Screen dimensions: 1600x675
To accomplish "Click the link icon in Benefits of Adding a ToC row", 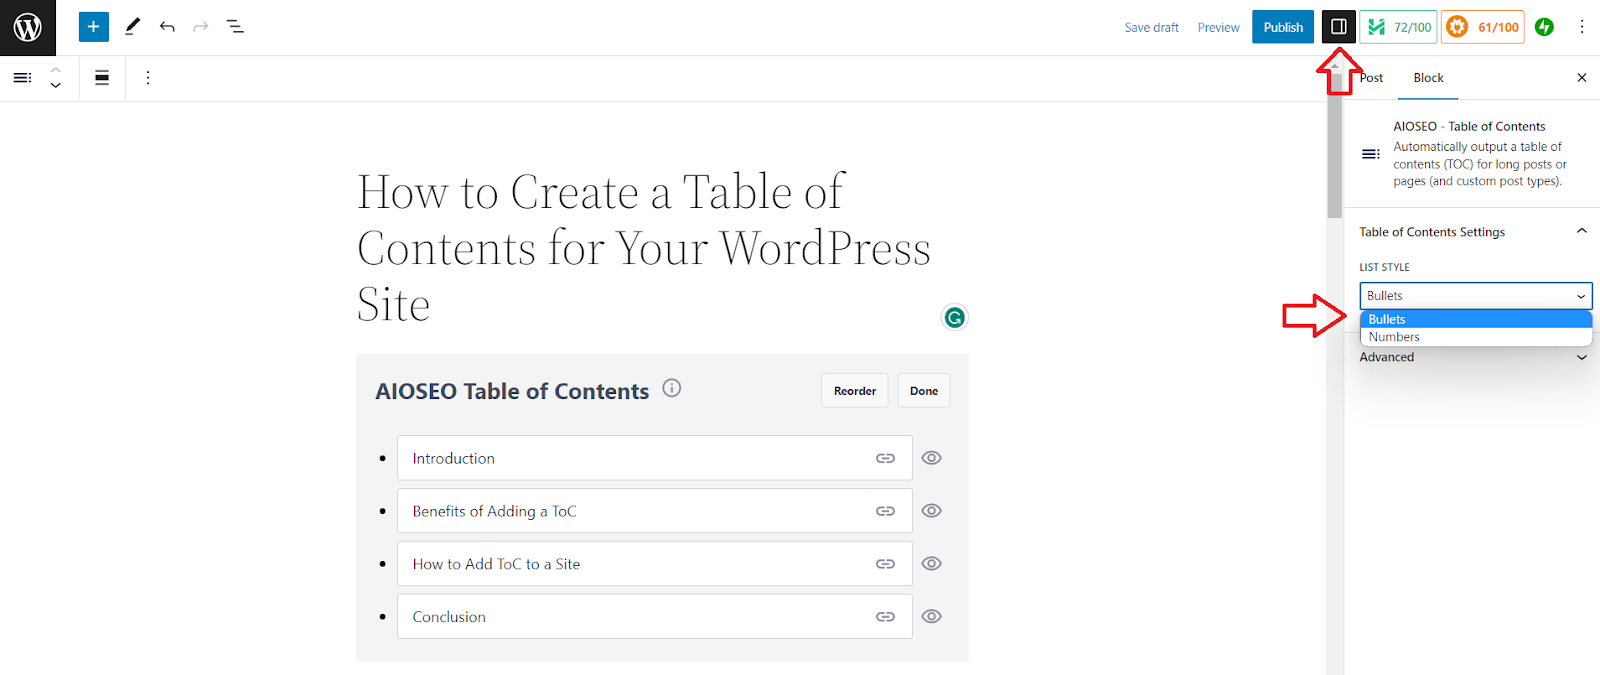I will [885, 511].
